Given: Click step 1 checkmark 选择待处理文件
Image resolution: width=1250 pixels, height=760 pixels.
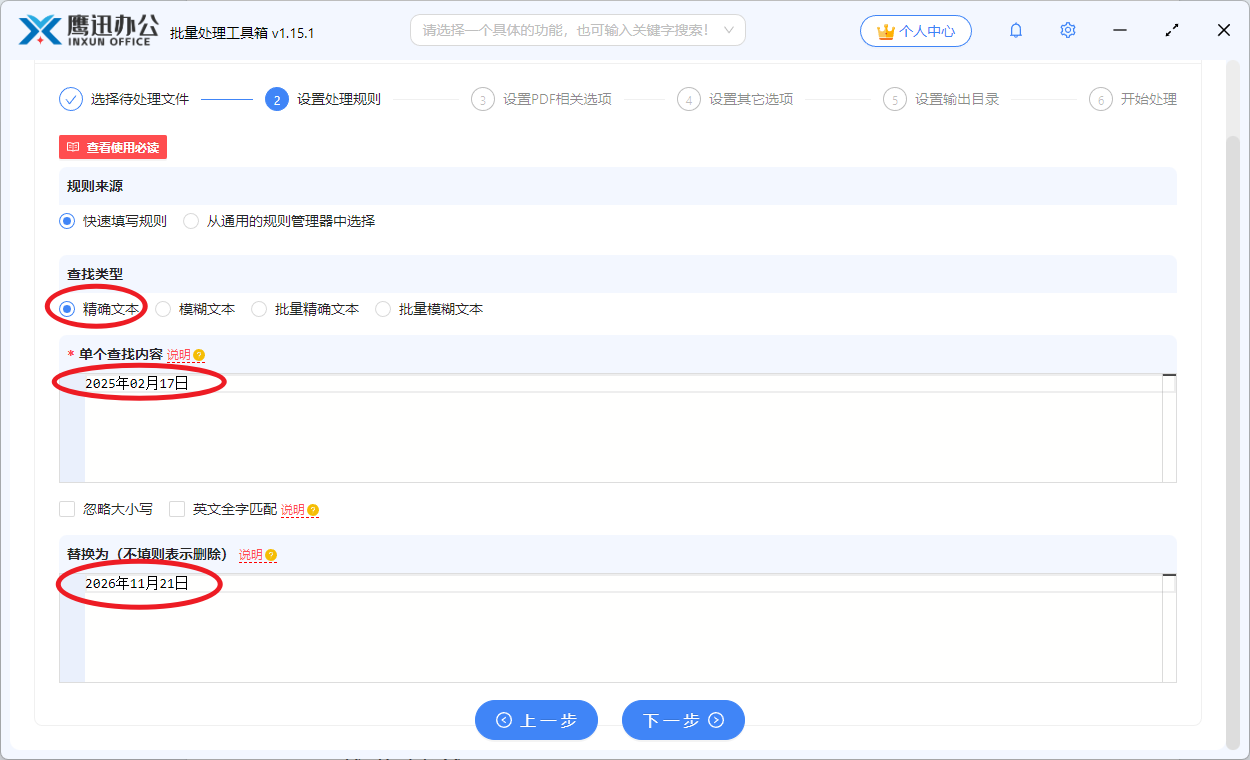Looking at the screenshot, I should (124, 99).
